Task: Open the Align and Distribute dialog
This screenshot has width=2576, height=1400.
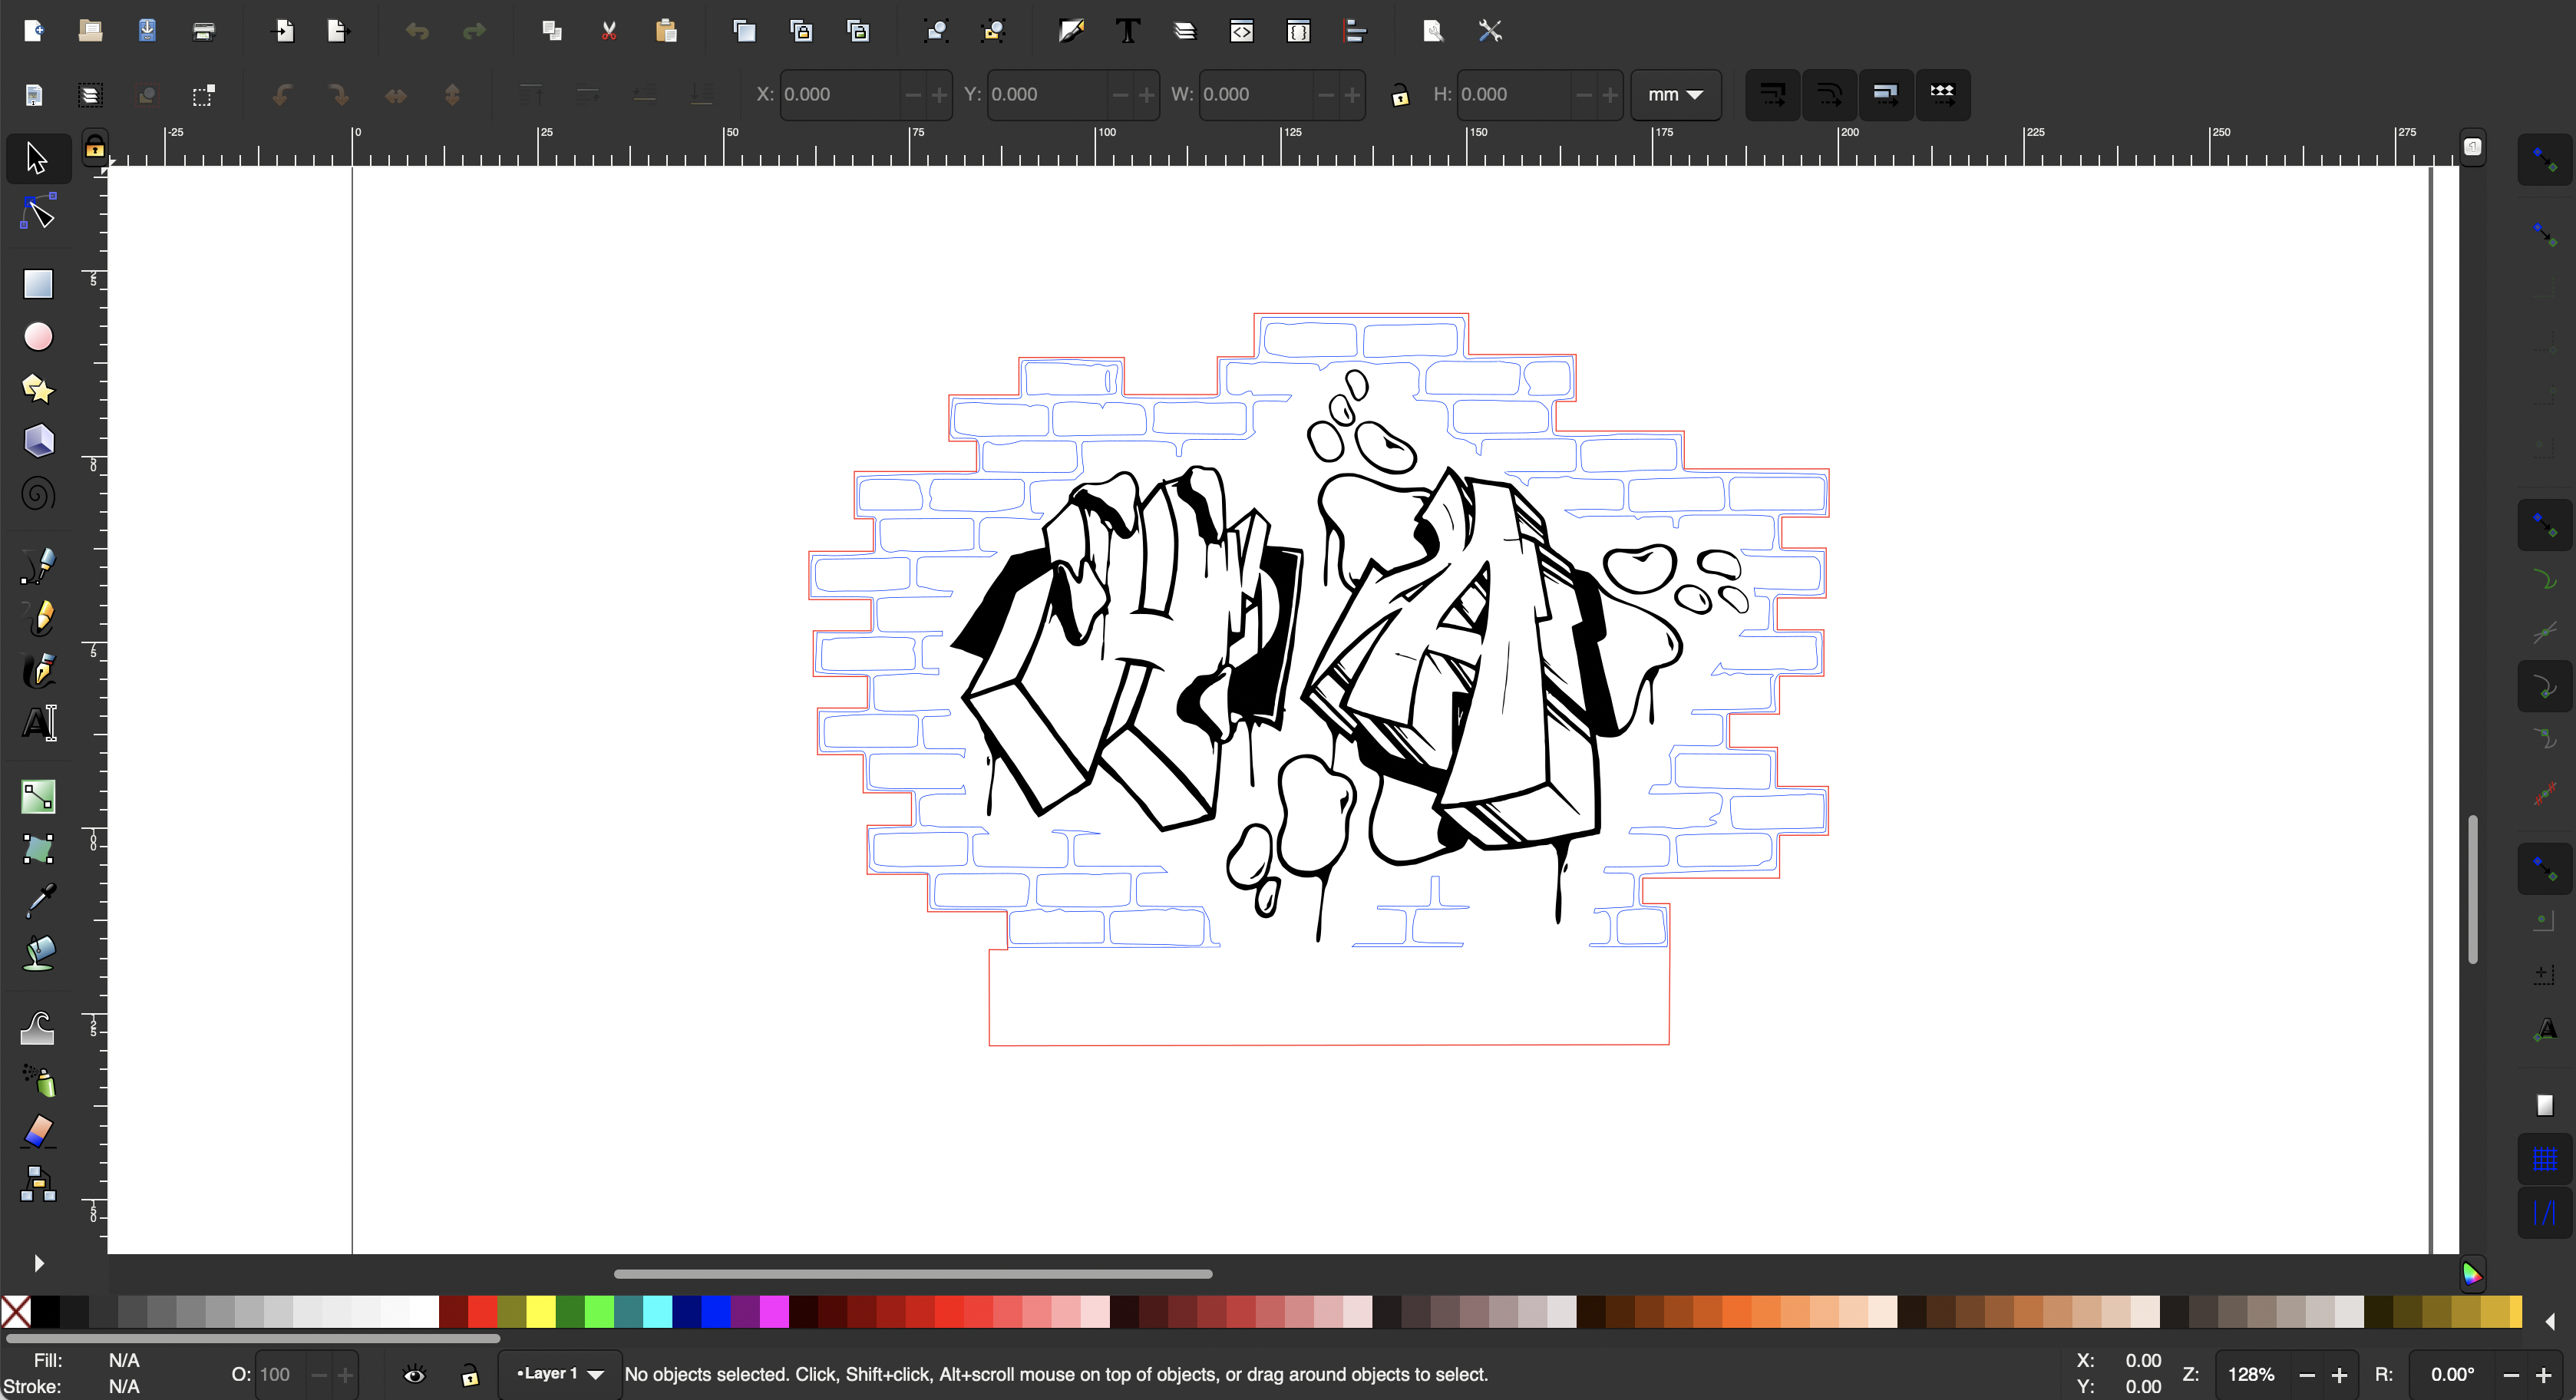Action: [x=1355, y=31]
